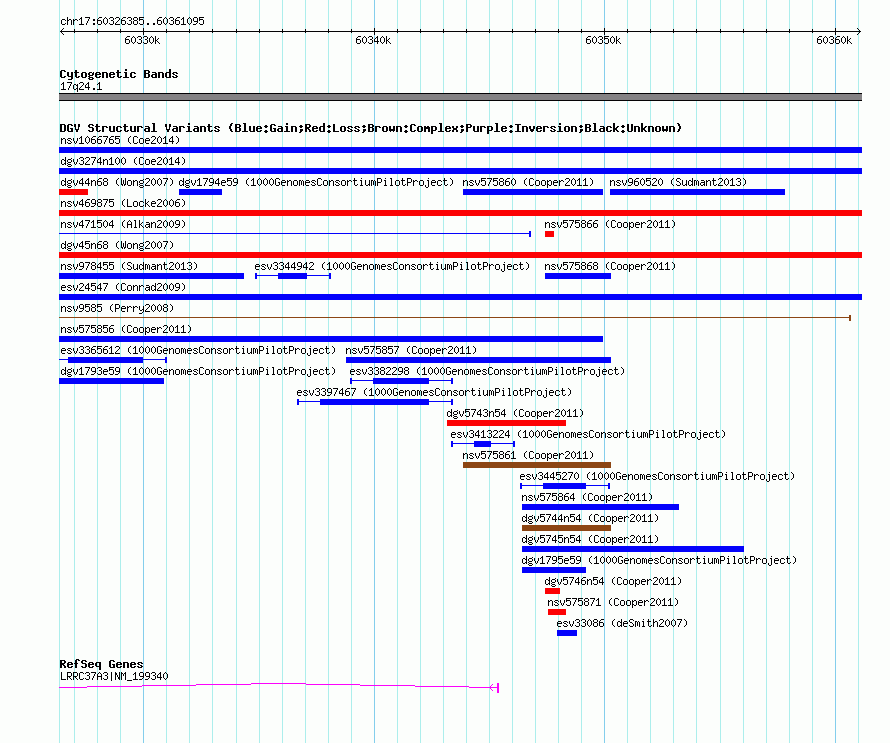Image resolution: width=890 pixels, height=743 pixels.
Task: Select nsv471504 (Alkan2009) label
Action: pos(123,224)
